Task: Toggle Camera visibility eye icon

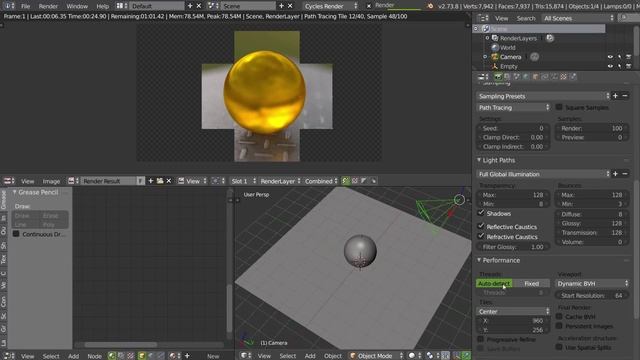Action: (x=610, y=57)
